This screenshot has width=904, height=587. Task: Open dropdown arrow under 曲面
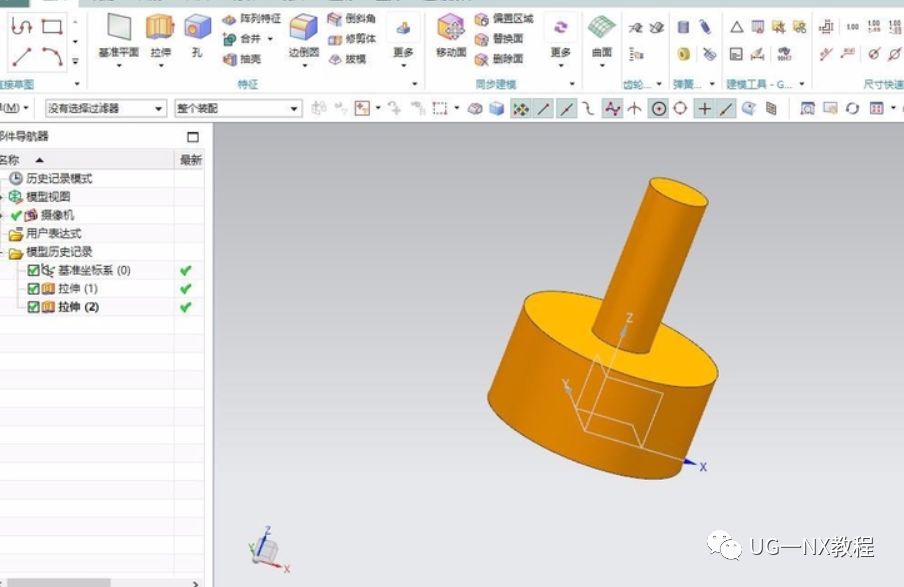point(601,66)
